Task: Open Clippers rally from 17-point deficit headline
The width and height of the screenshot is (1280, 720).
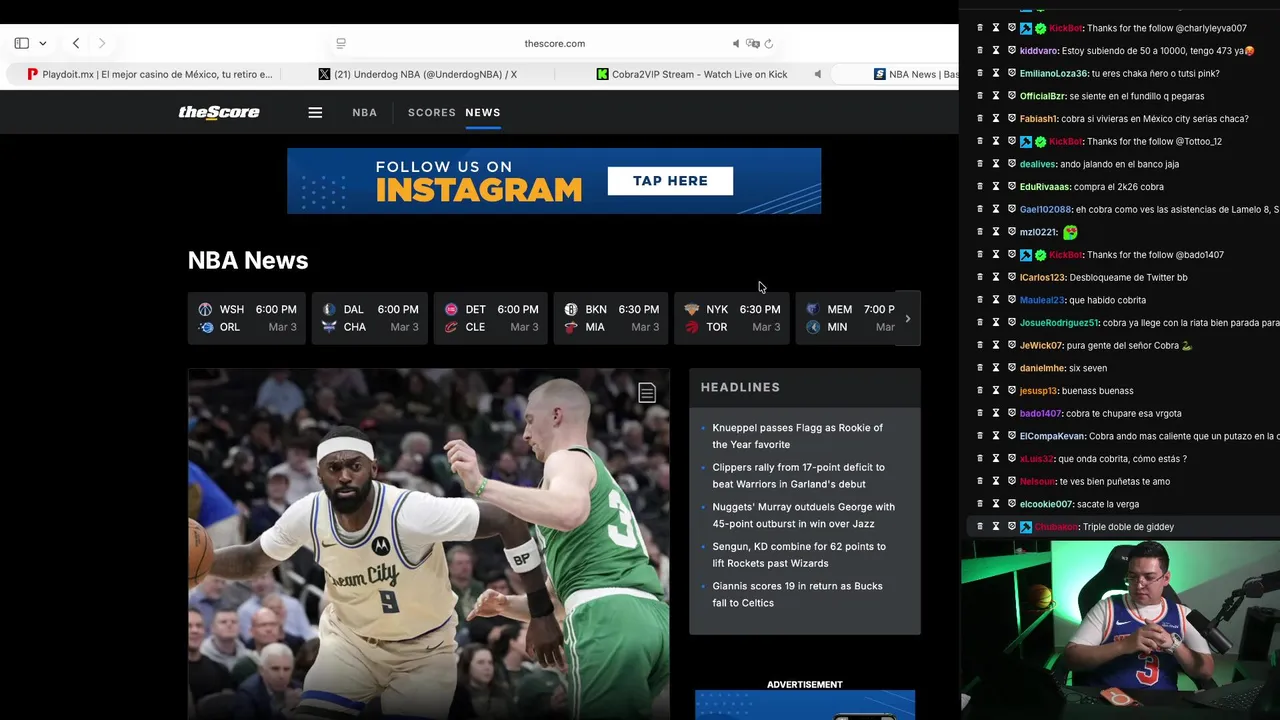Action: 798,475
